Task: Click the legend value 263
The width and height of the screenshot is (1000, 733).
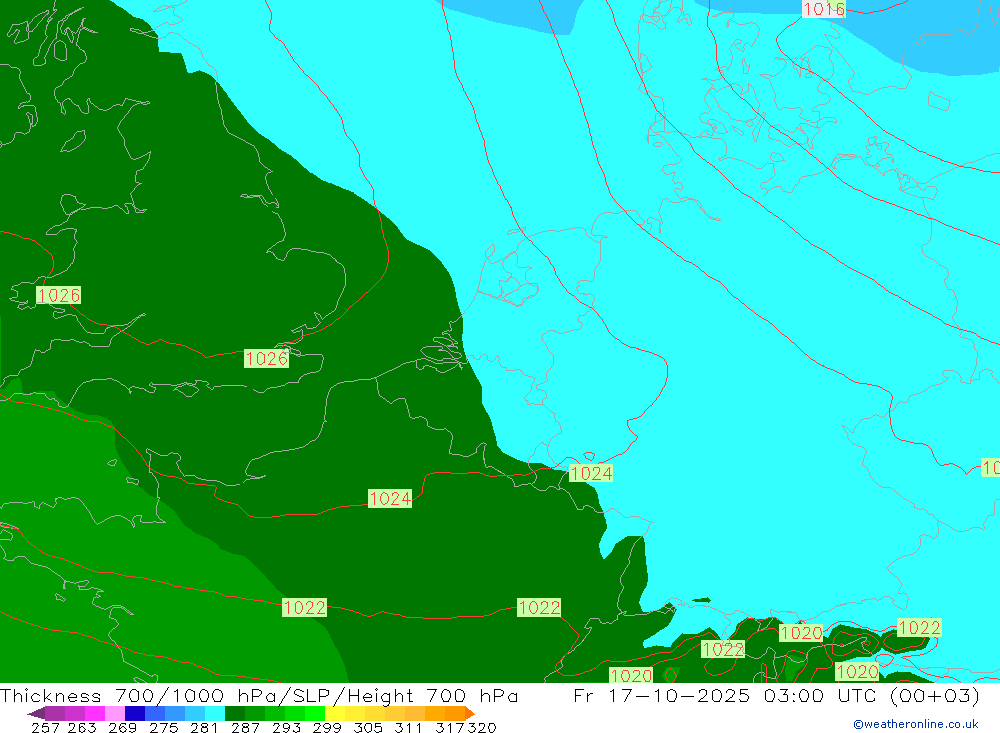Action: coord(82,727)
